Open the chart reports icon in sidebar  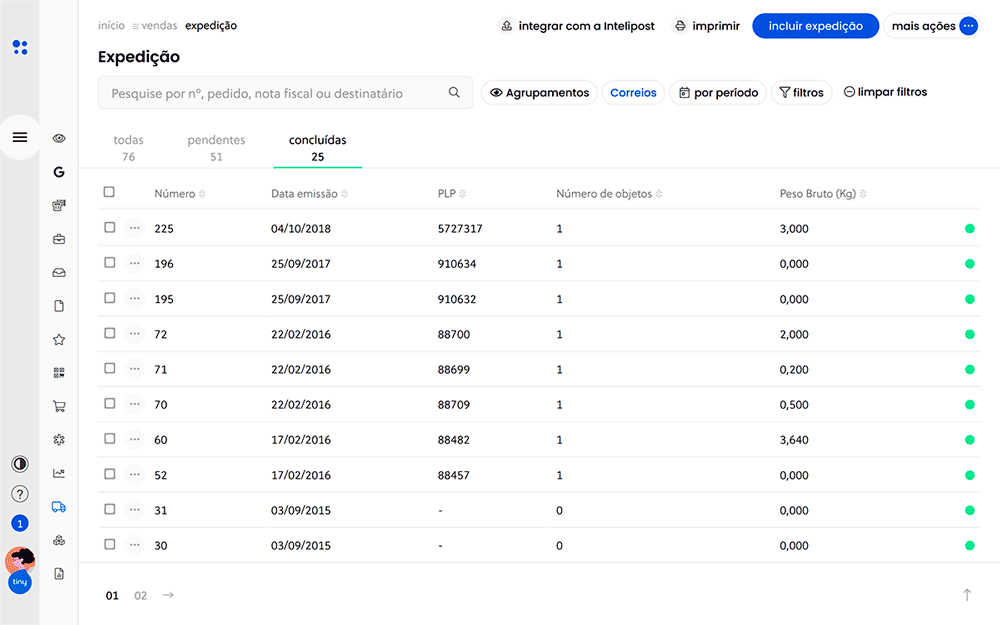click(59, 473)
